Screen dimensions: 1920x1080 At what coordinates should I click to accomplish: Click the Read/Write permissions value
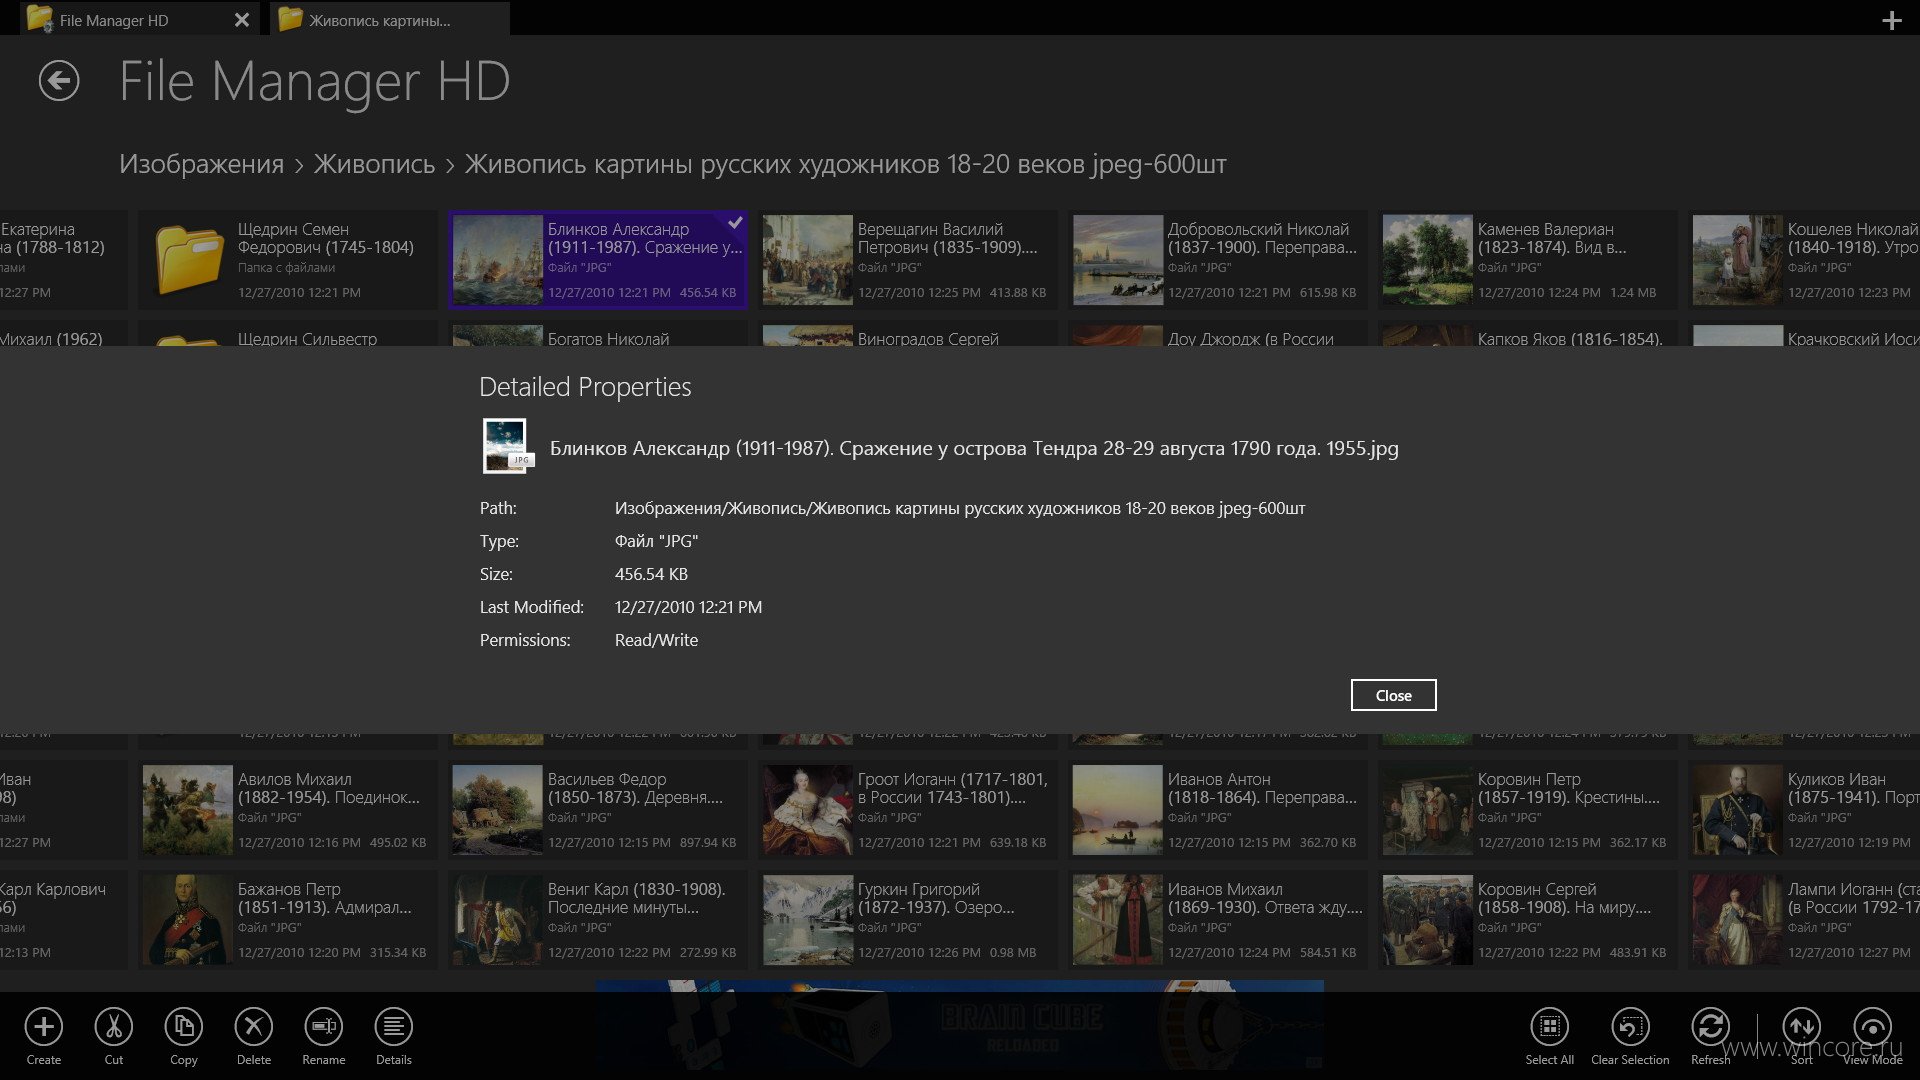(656, 640)
